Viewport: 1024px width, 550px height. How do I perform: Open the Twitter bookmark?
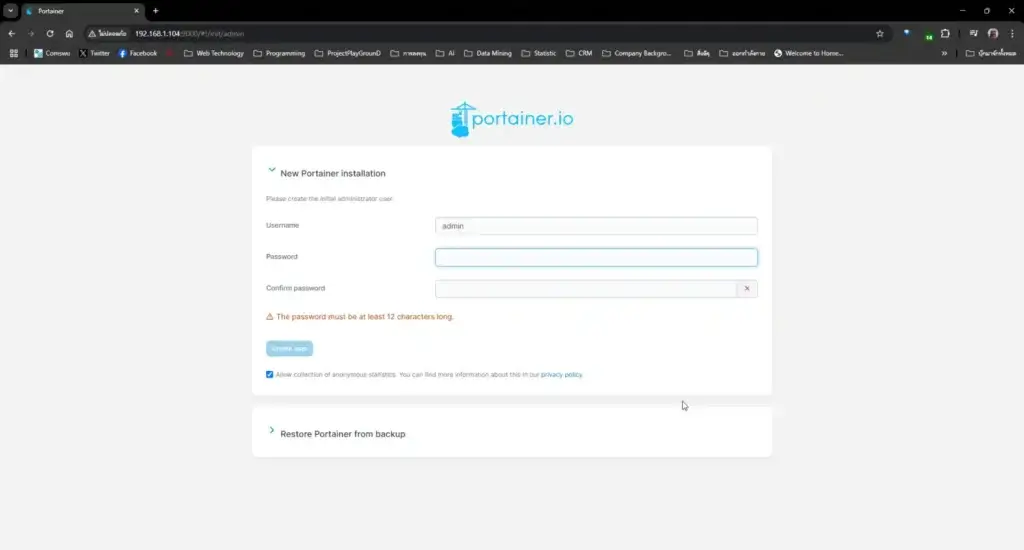[x=94, y=54]
